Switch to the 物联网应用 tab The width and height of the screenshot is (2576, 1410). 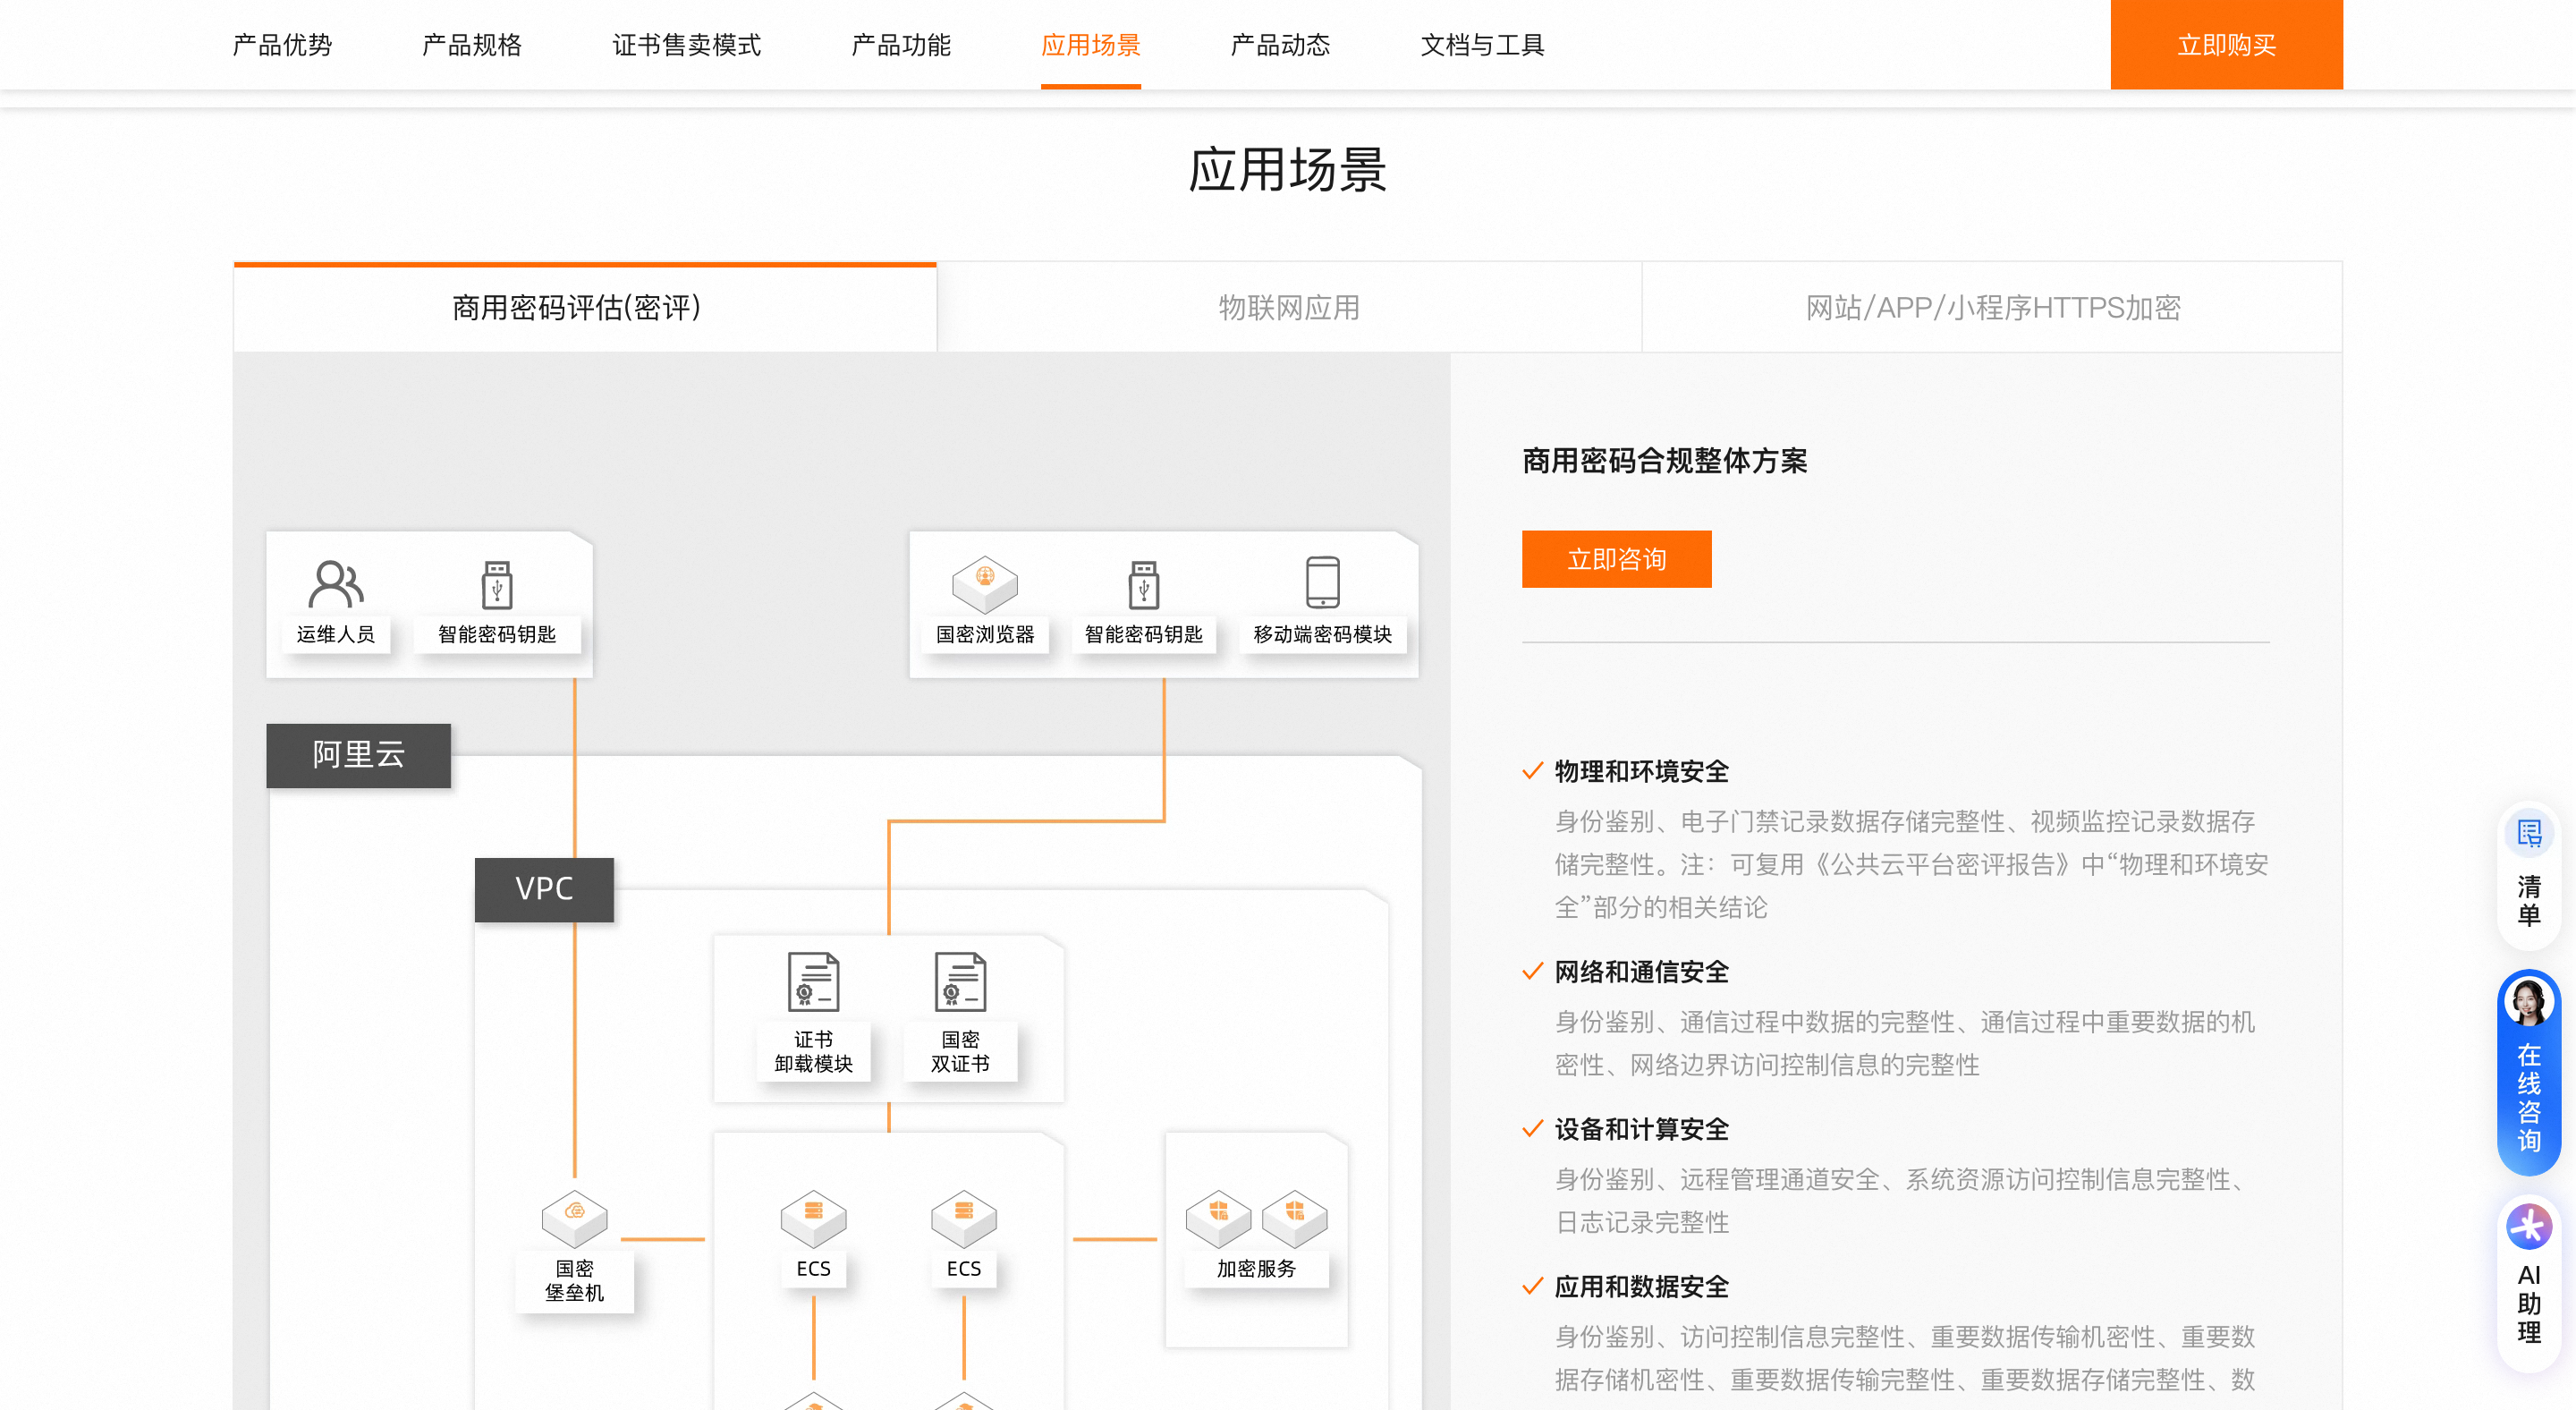pos(1288,308)
